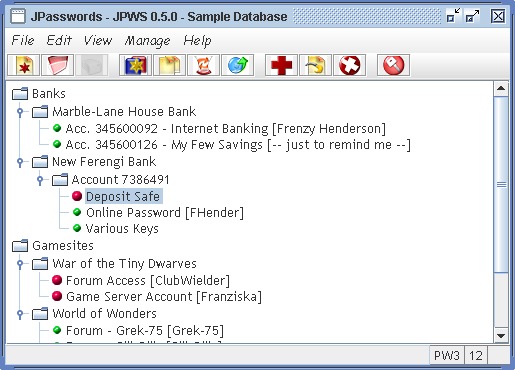
Task: Select Acc. 345600126 My Few Savings entry
Action: pos(238,145)
